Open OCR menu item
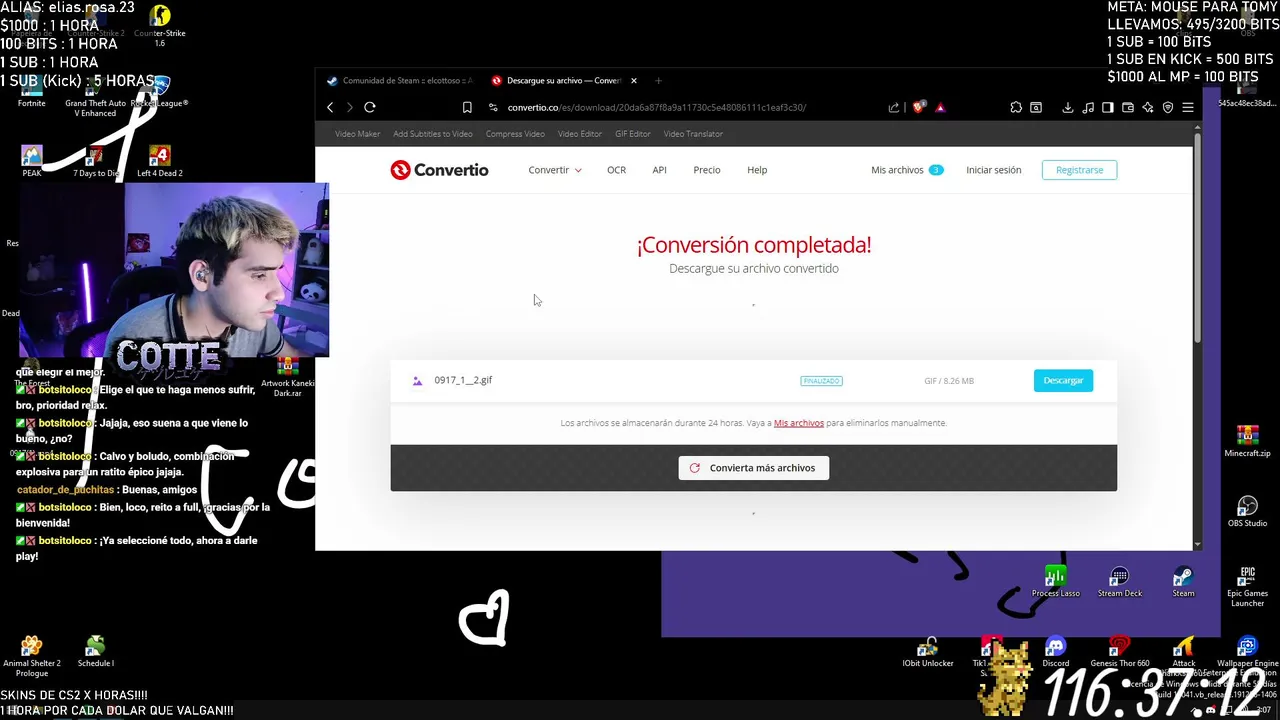 coord(616,170)
